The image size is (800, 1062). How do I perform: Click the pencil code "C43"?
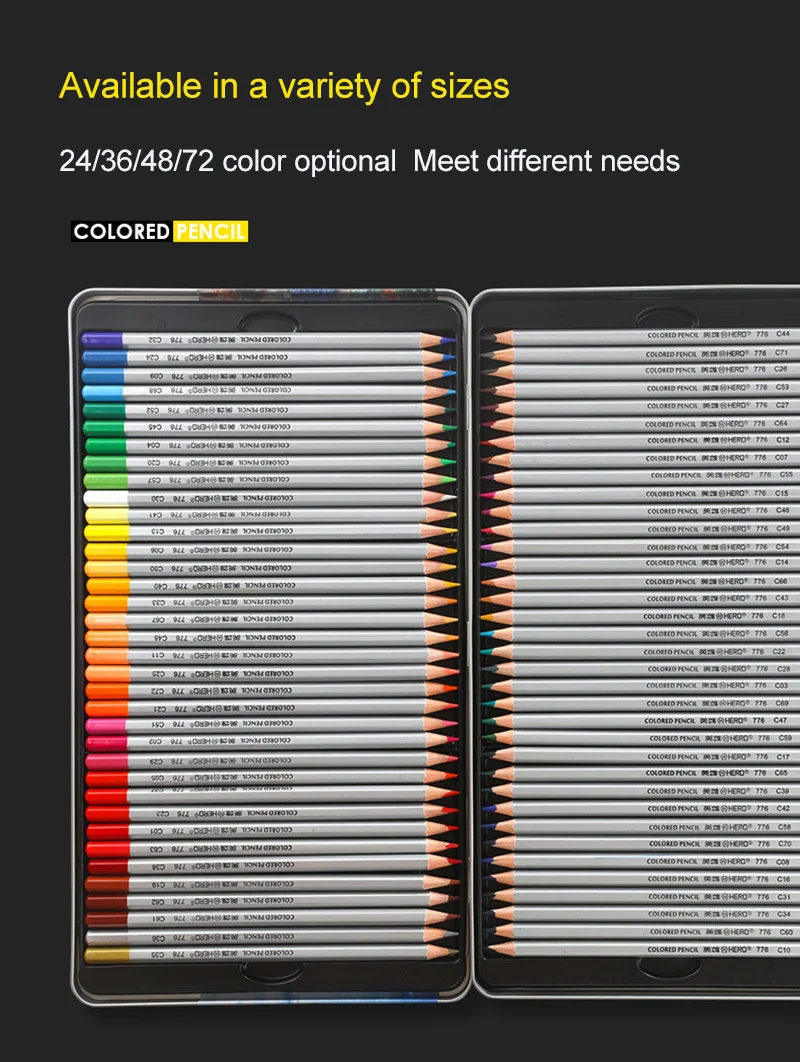tap(782, 598)
